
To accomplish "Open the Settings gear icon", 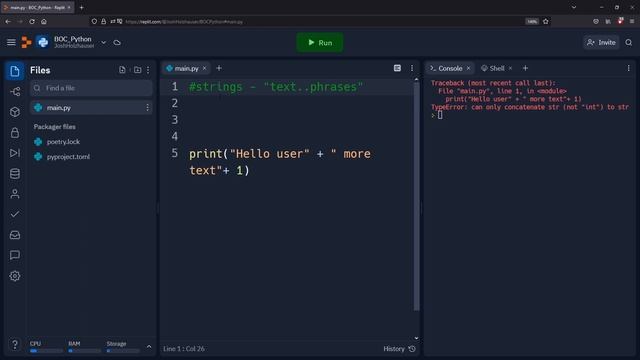I will (x=15, y=276).
